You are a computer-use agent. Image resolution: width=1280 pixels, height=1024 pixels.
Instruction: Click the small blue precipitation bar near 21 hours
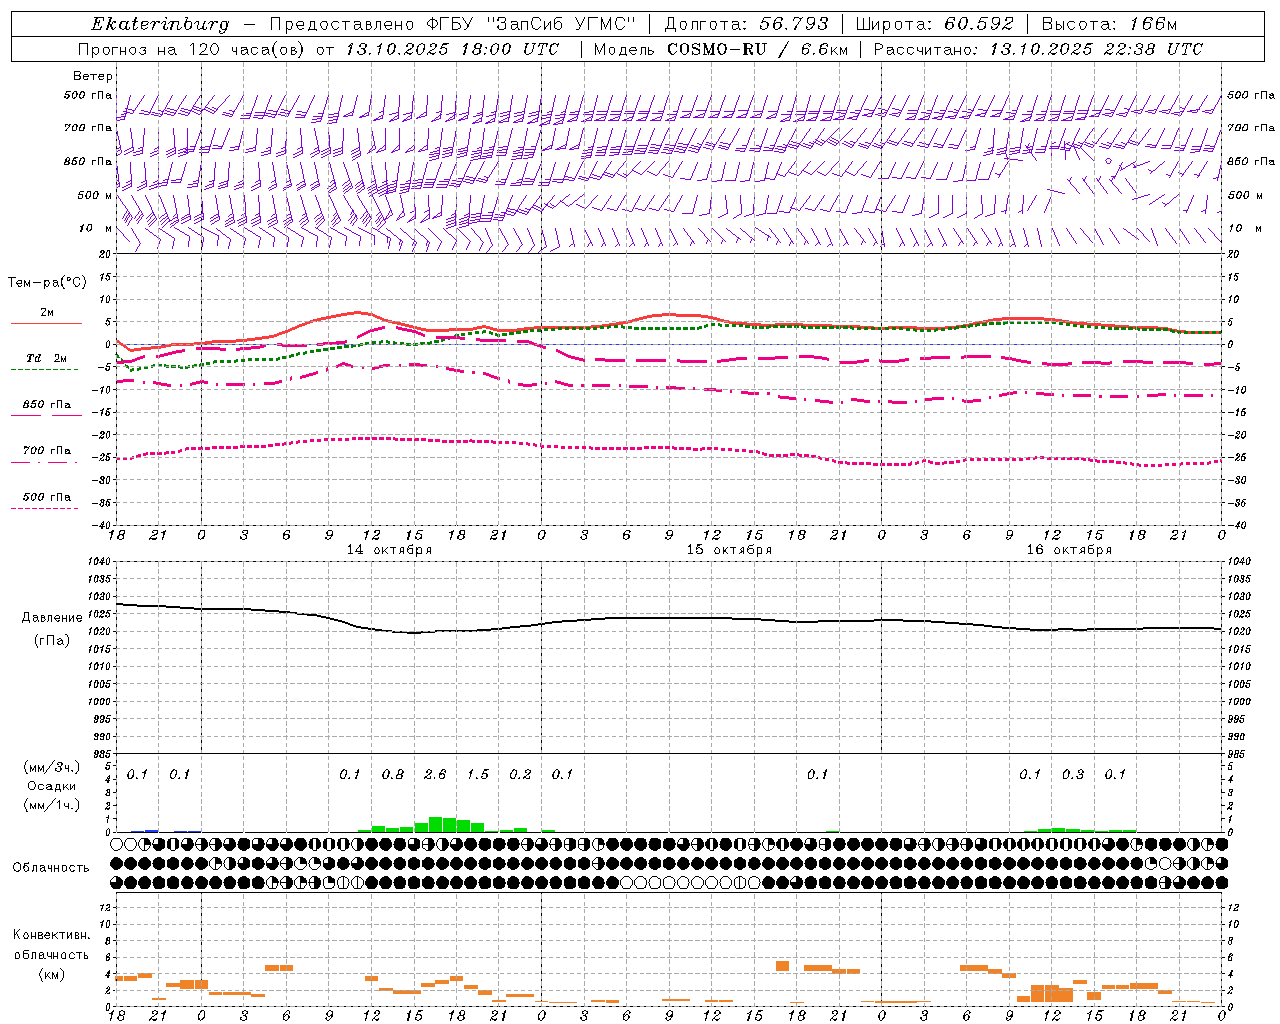pos(151,830)
